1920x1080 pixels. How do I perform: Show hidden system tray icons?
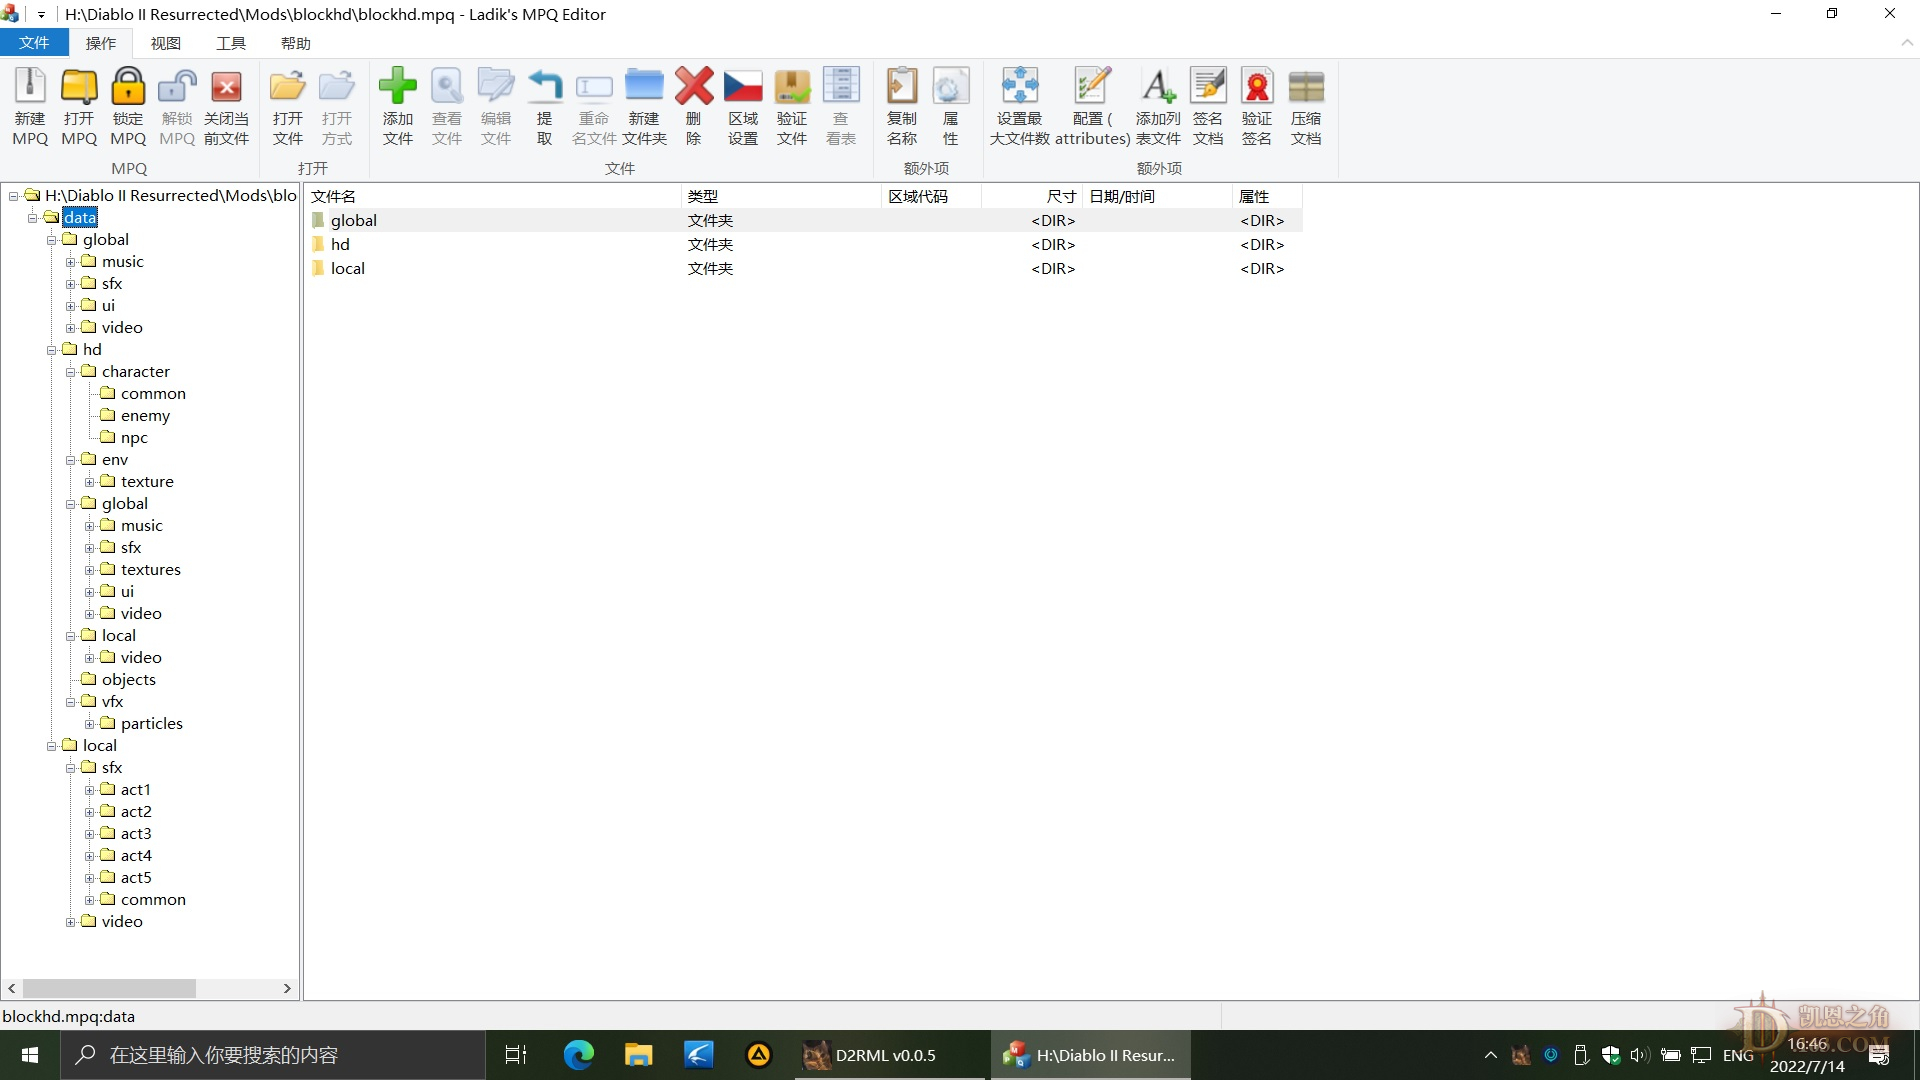click(1490, 1055)
